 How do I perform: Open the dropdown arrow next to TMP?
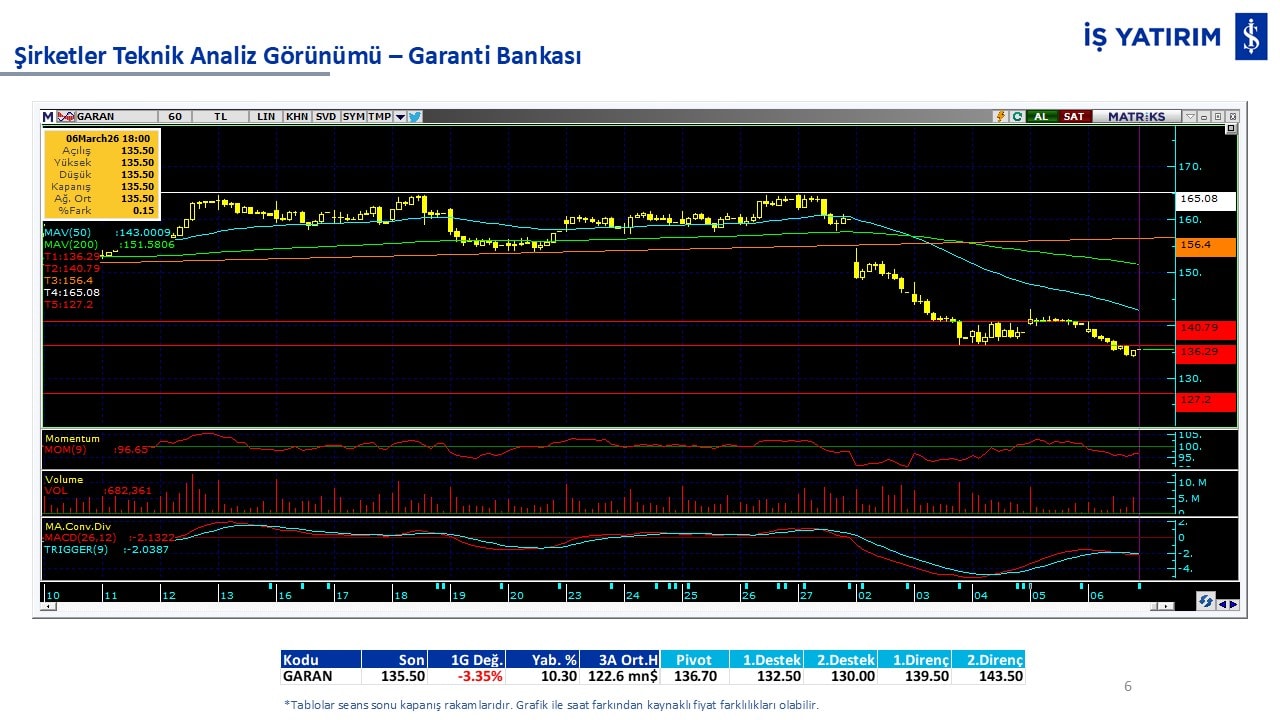400,117
